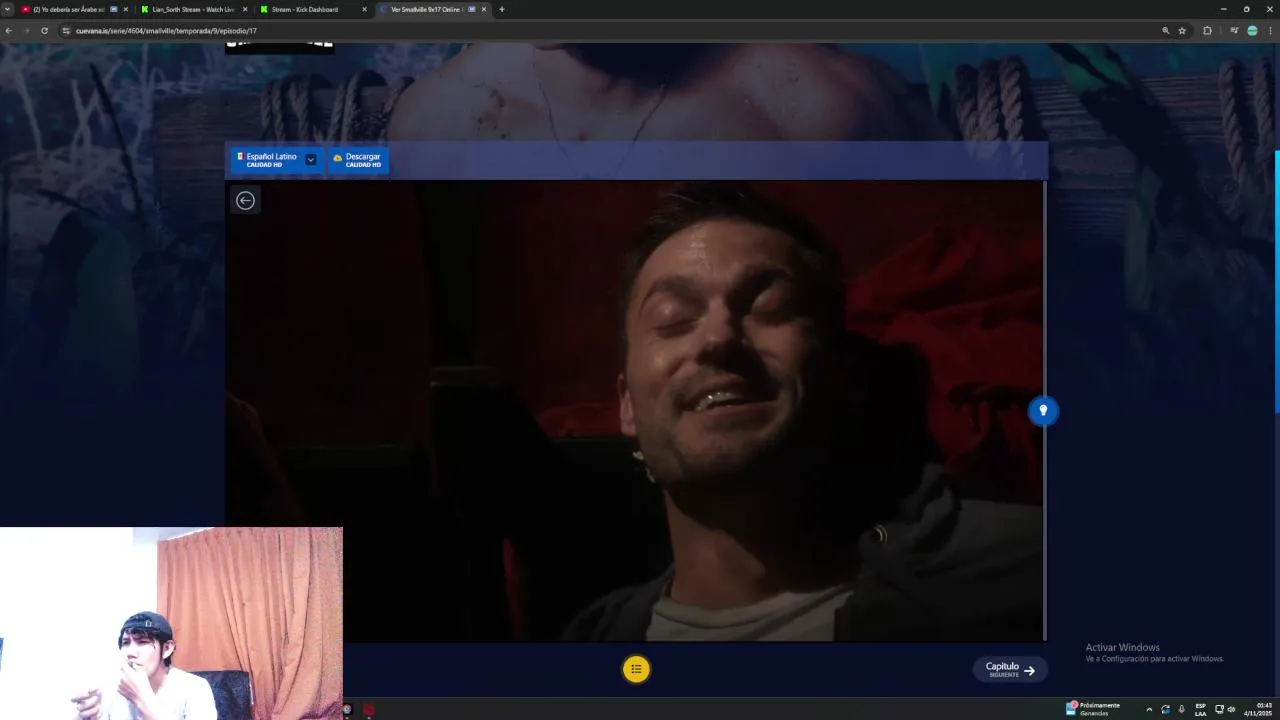
Task: Reload the current page
Action: 44,31
